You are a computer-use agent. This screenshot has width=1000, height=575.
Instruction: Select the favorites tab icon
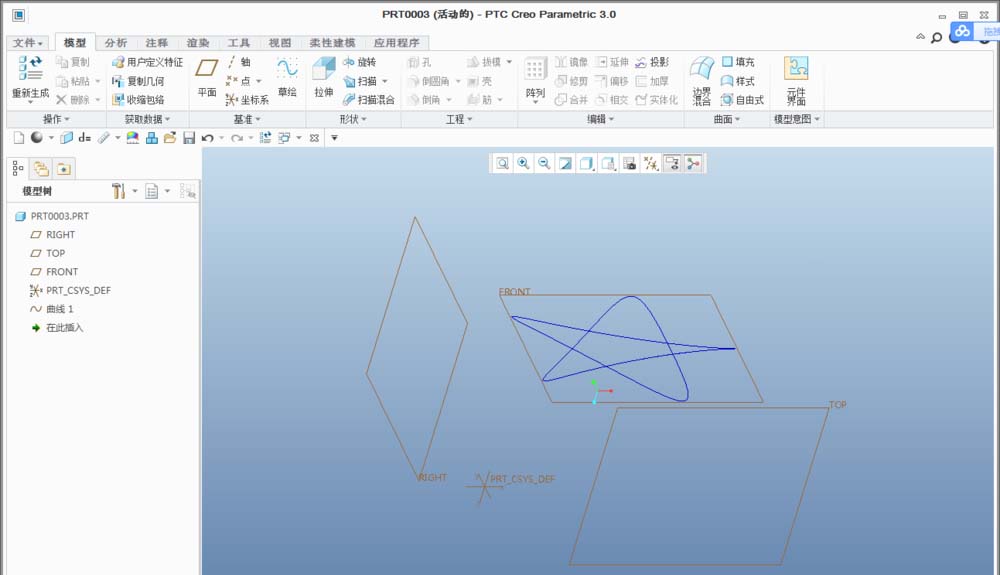click(64, 168)
